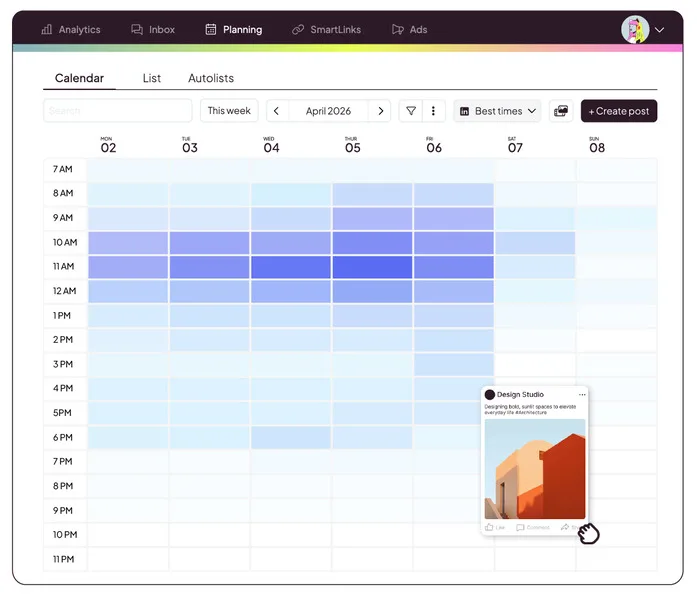
Task: Switch to the List tab
Action: pos(152,78)
